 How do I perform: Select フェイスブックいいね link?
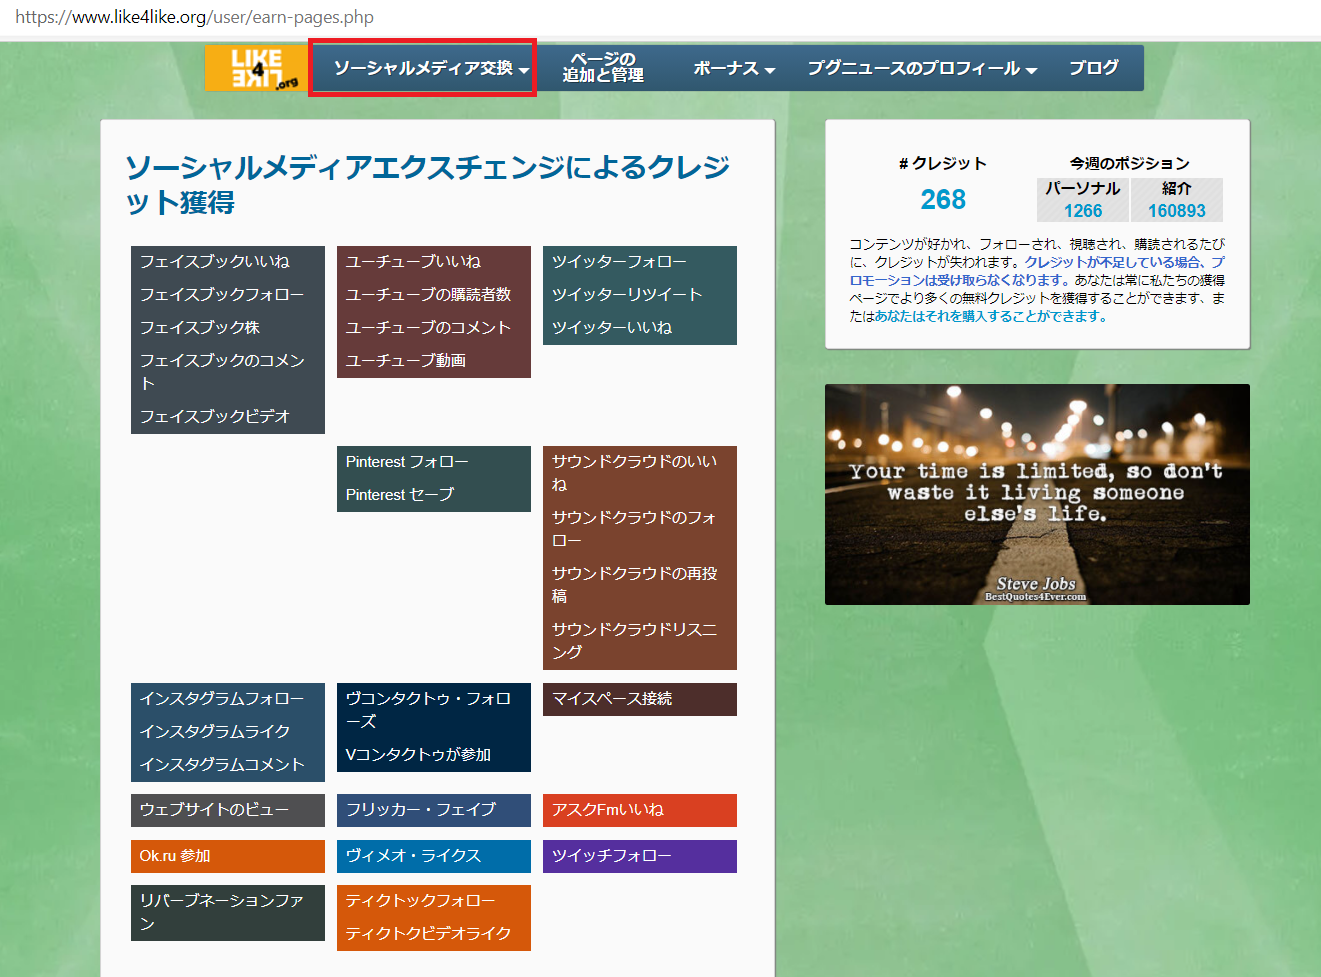214,262
